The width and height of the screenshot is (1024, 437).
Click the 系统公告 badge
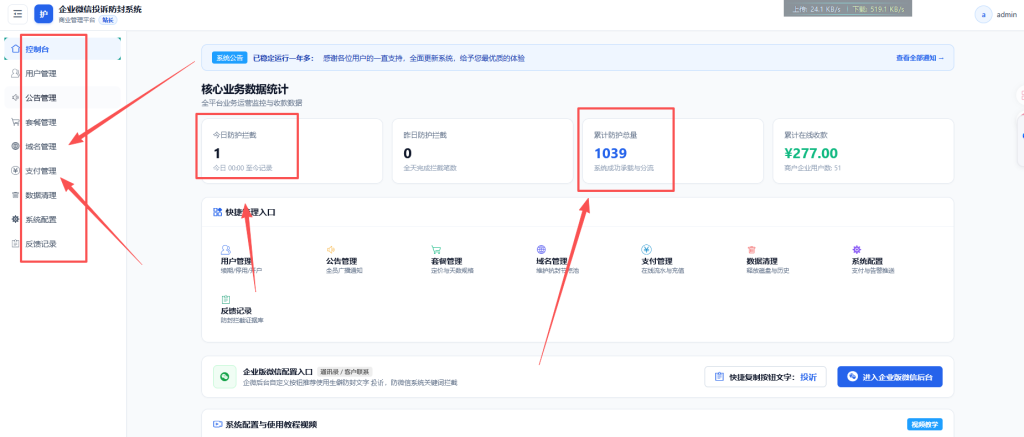[229, 58]
